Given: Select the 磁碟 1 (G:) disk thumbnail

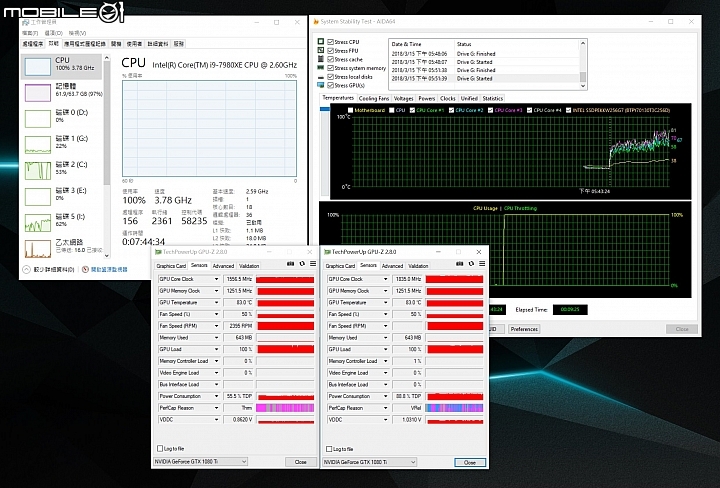Looking at the screenshot, I should point(38,145).
